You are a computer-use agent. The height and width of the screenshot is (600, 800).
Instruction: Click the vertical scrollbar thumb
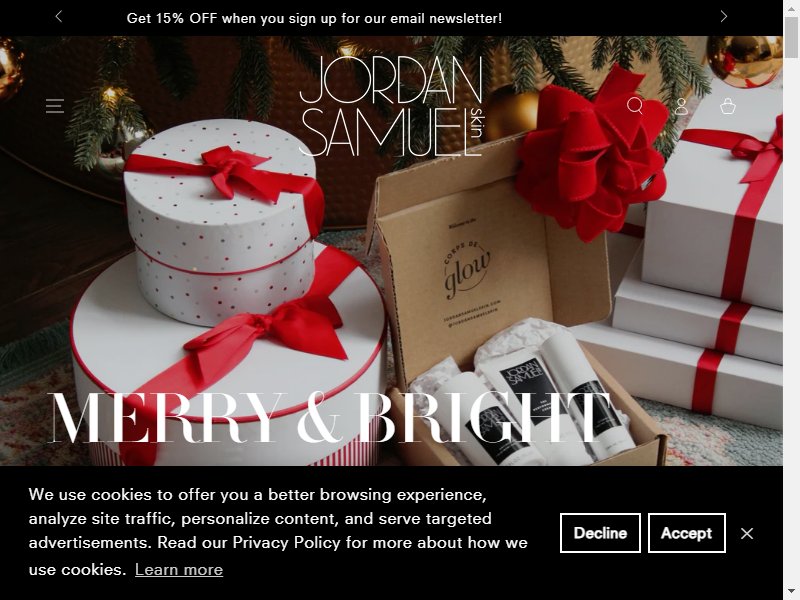tap(791, 37)
